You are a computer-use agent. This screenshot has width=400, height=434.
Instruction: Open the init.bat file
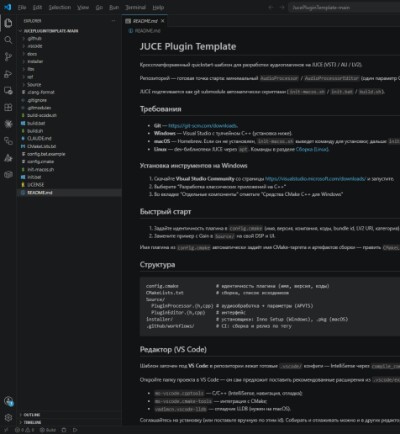pos(69,177)
